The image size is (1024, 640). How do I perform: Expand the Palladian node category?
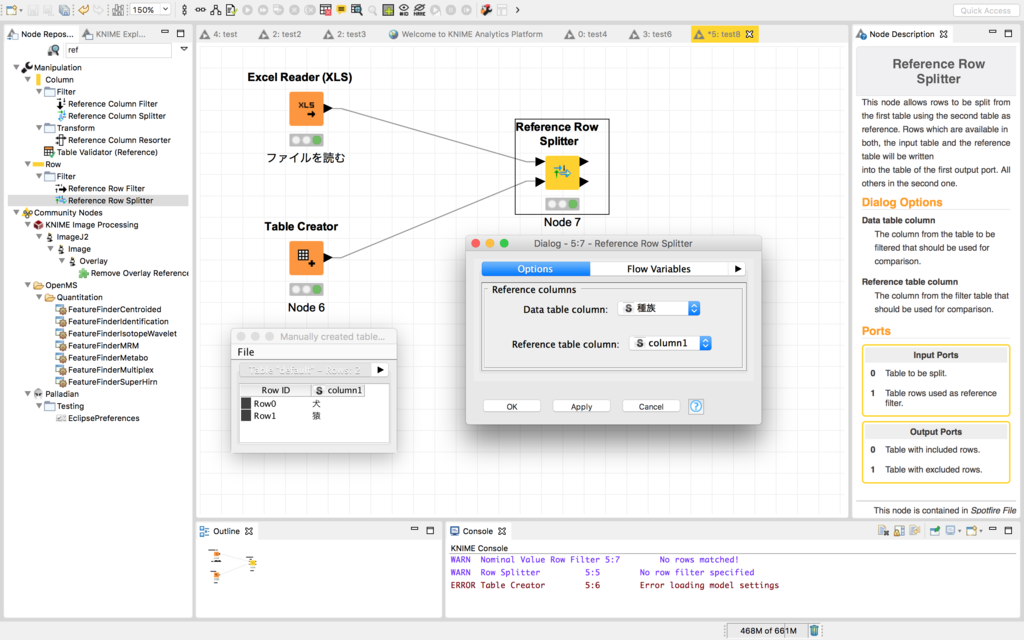(x=27, y=393)
